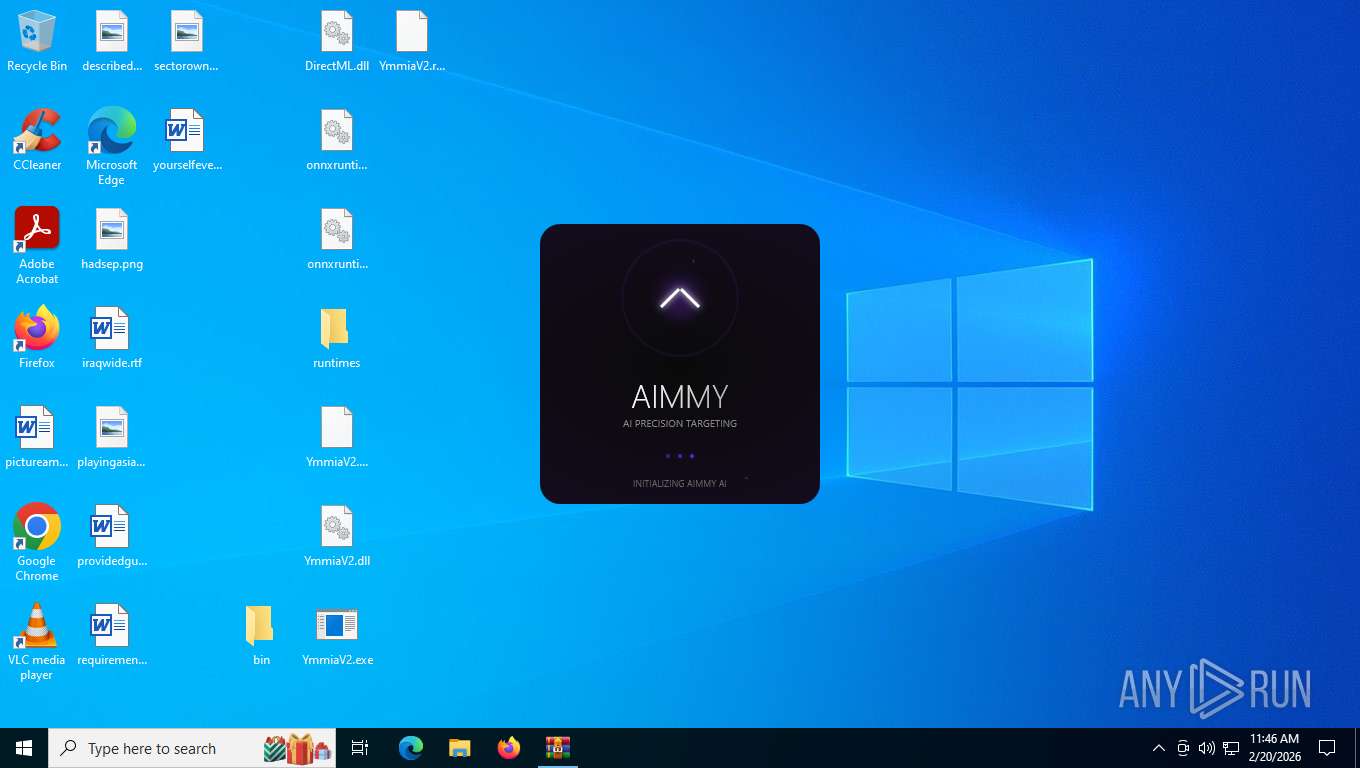
Task: Select the YmmiaV2.... blank file above YmmiaV2.dll
Action: click(337, 437)
